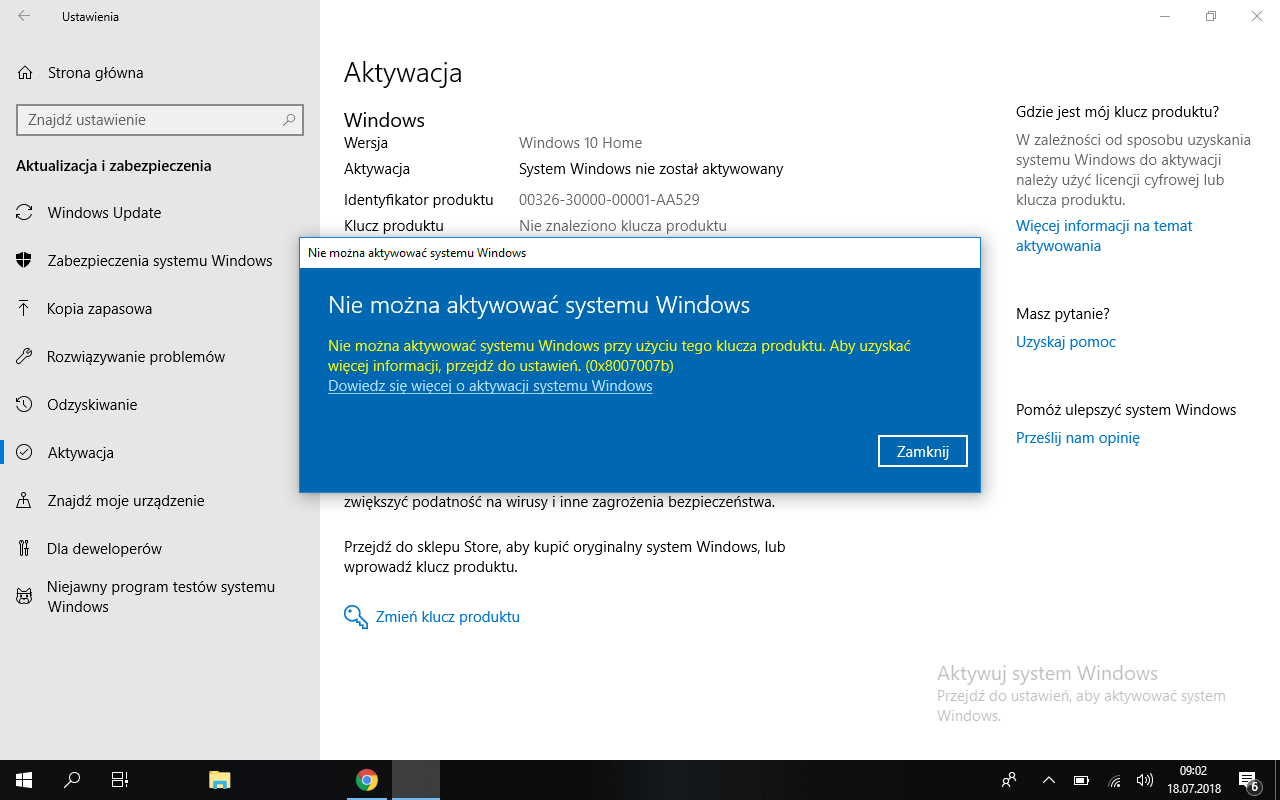Select Niejawny program testów systemu Windows
Viewport: 1280px width, 800px height.
coord(161,597)
